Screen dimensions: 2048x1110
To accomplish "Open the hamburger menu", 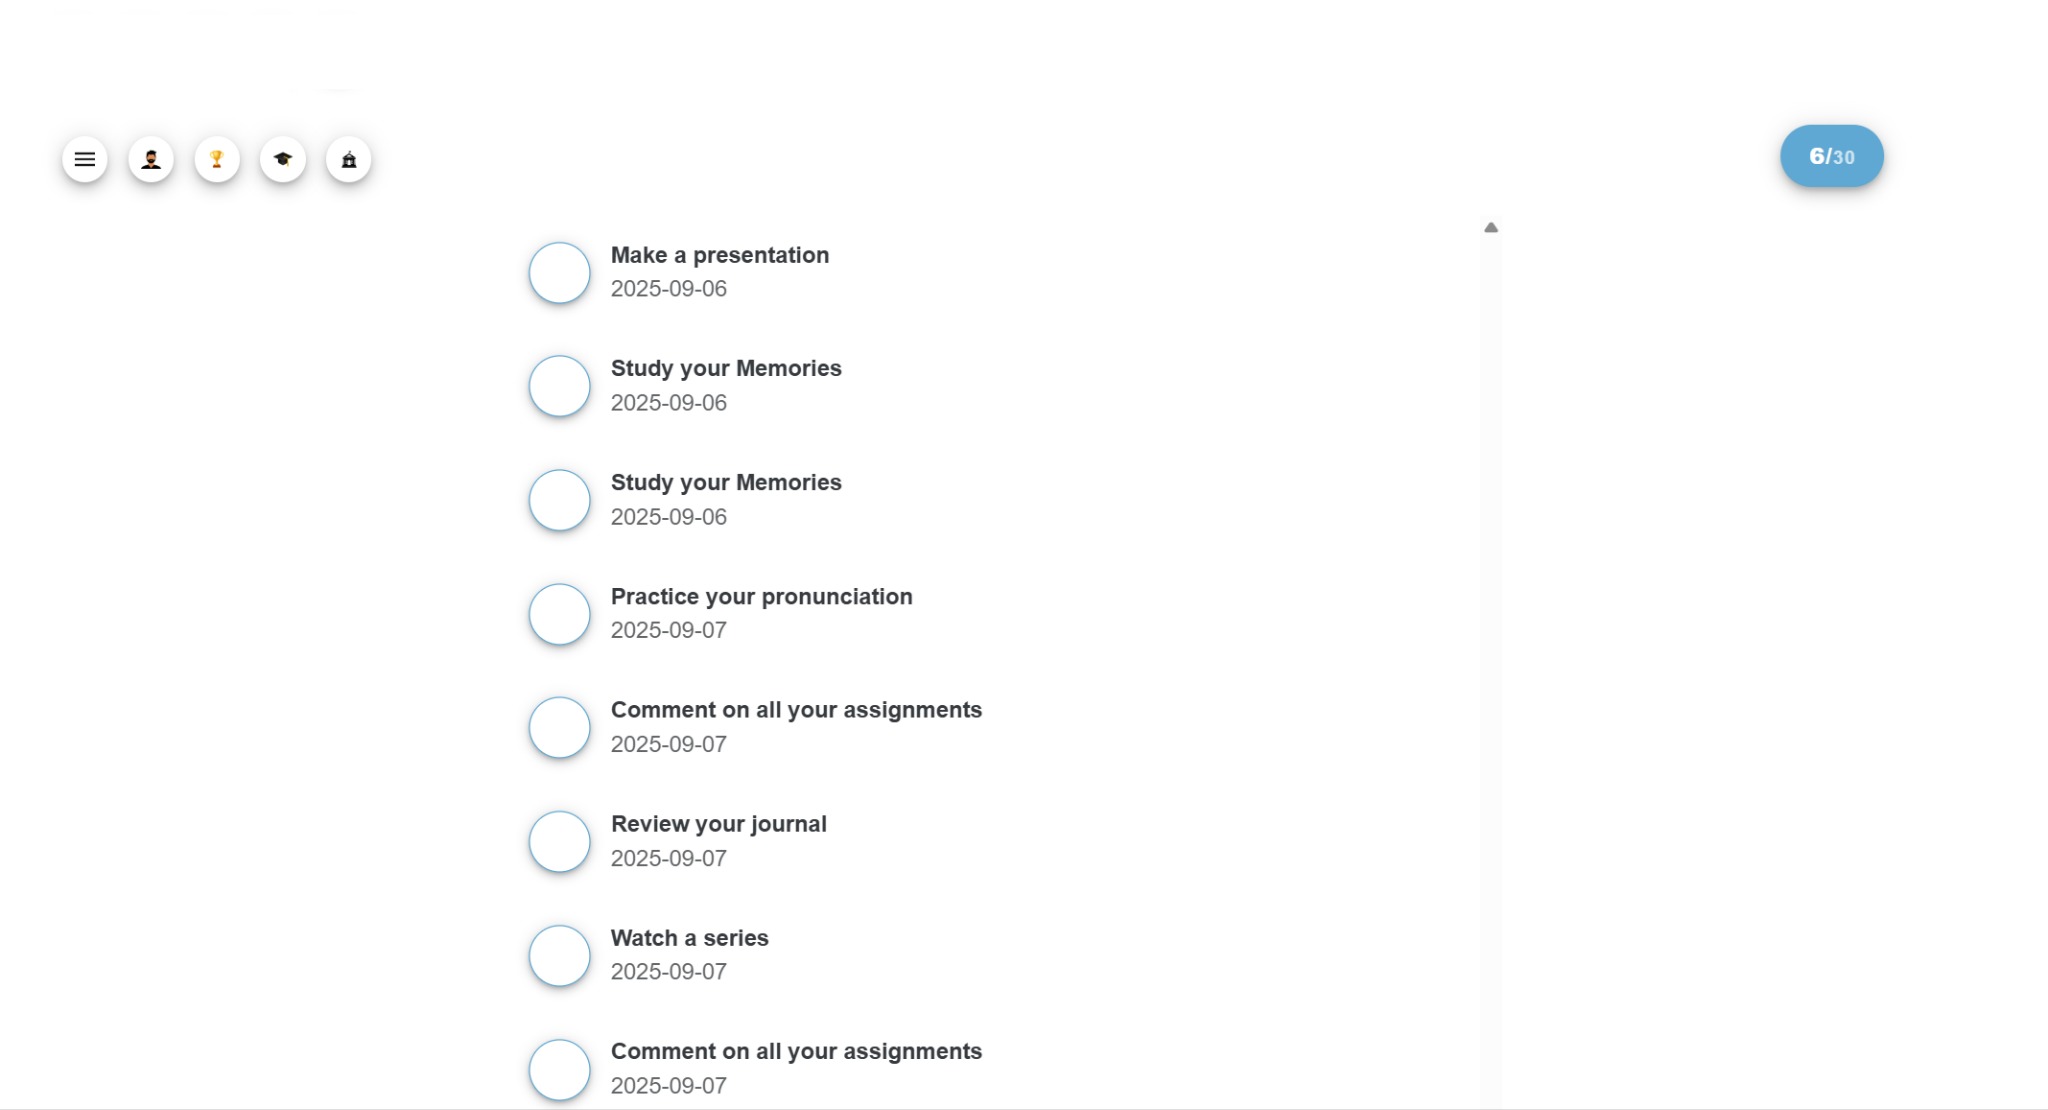I will (x=85, y=160).
